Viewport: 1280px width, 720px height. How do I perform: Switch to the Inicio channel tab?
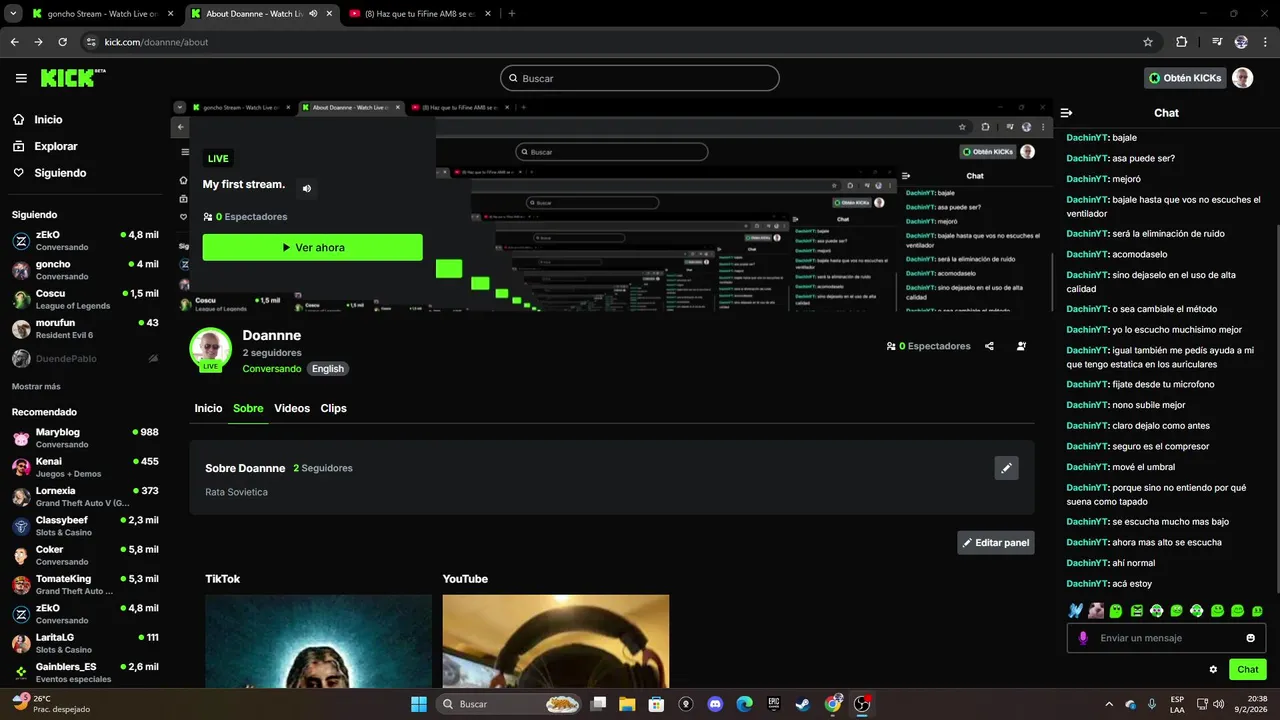(x=208, y=408)
